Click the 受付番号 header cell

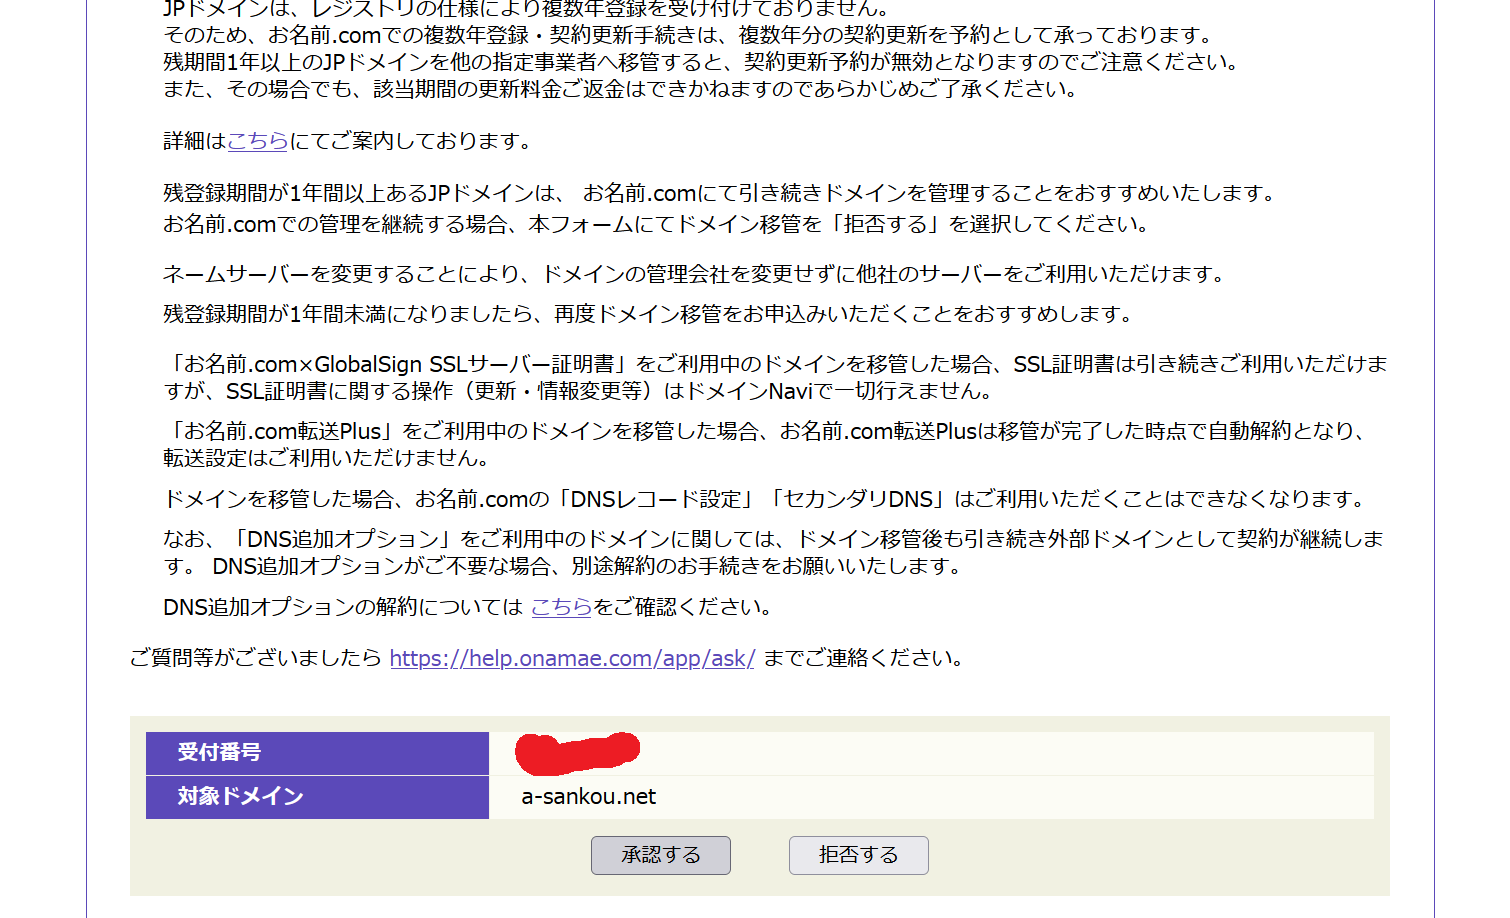coord(317,752)
